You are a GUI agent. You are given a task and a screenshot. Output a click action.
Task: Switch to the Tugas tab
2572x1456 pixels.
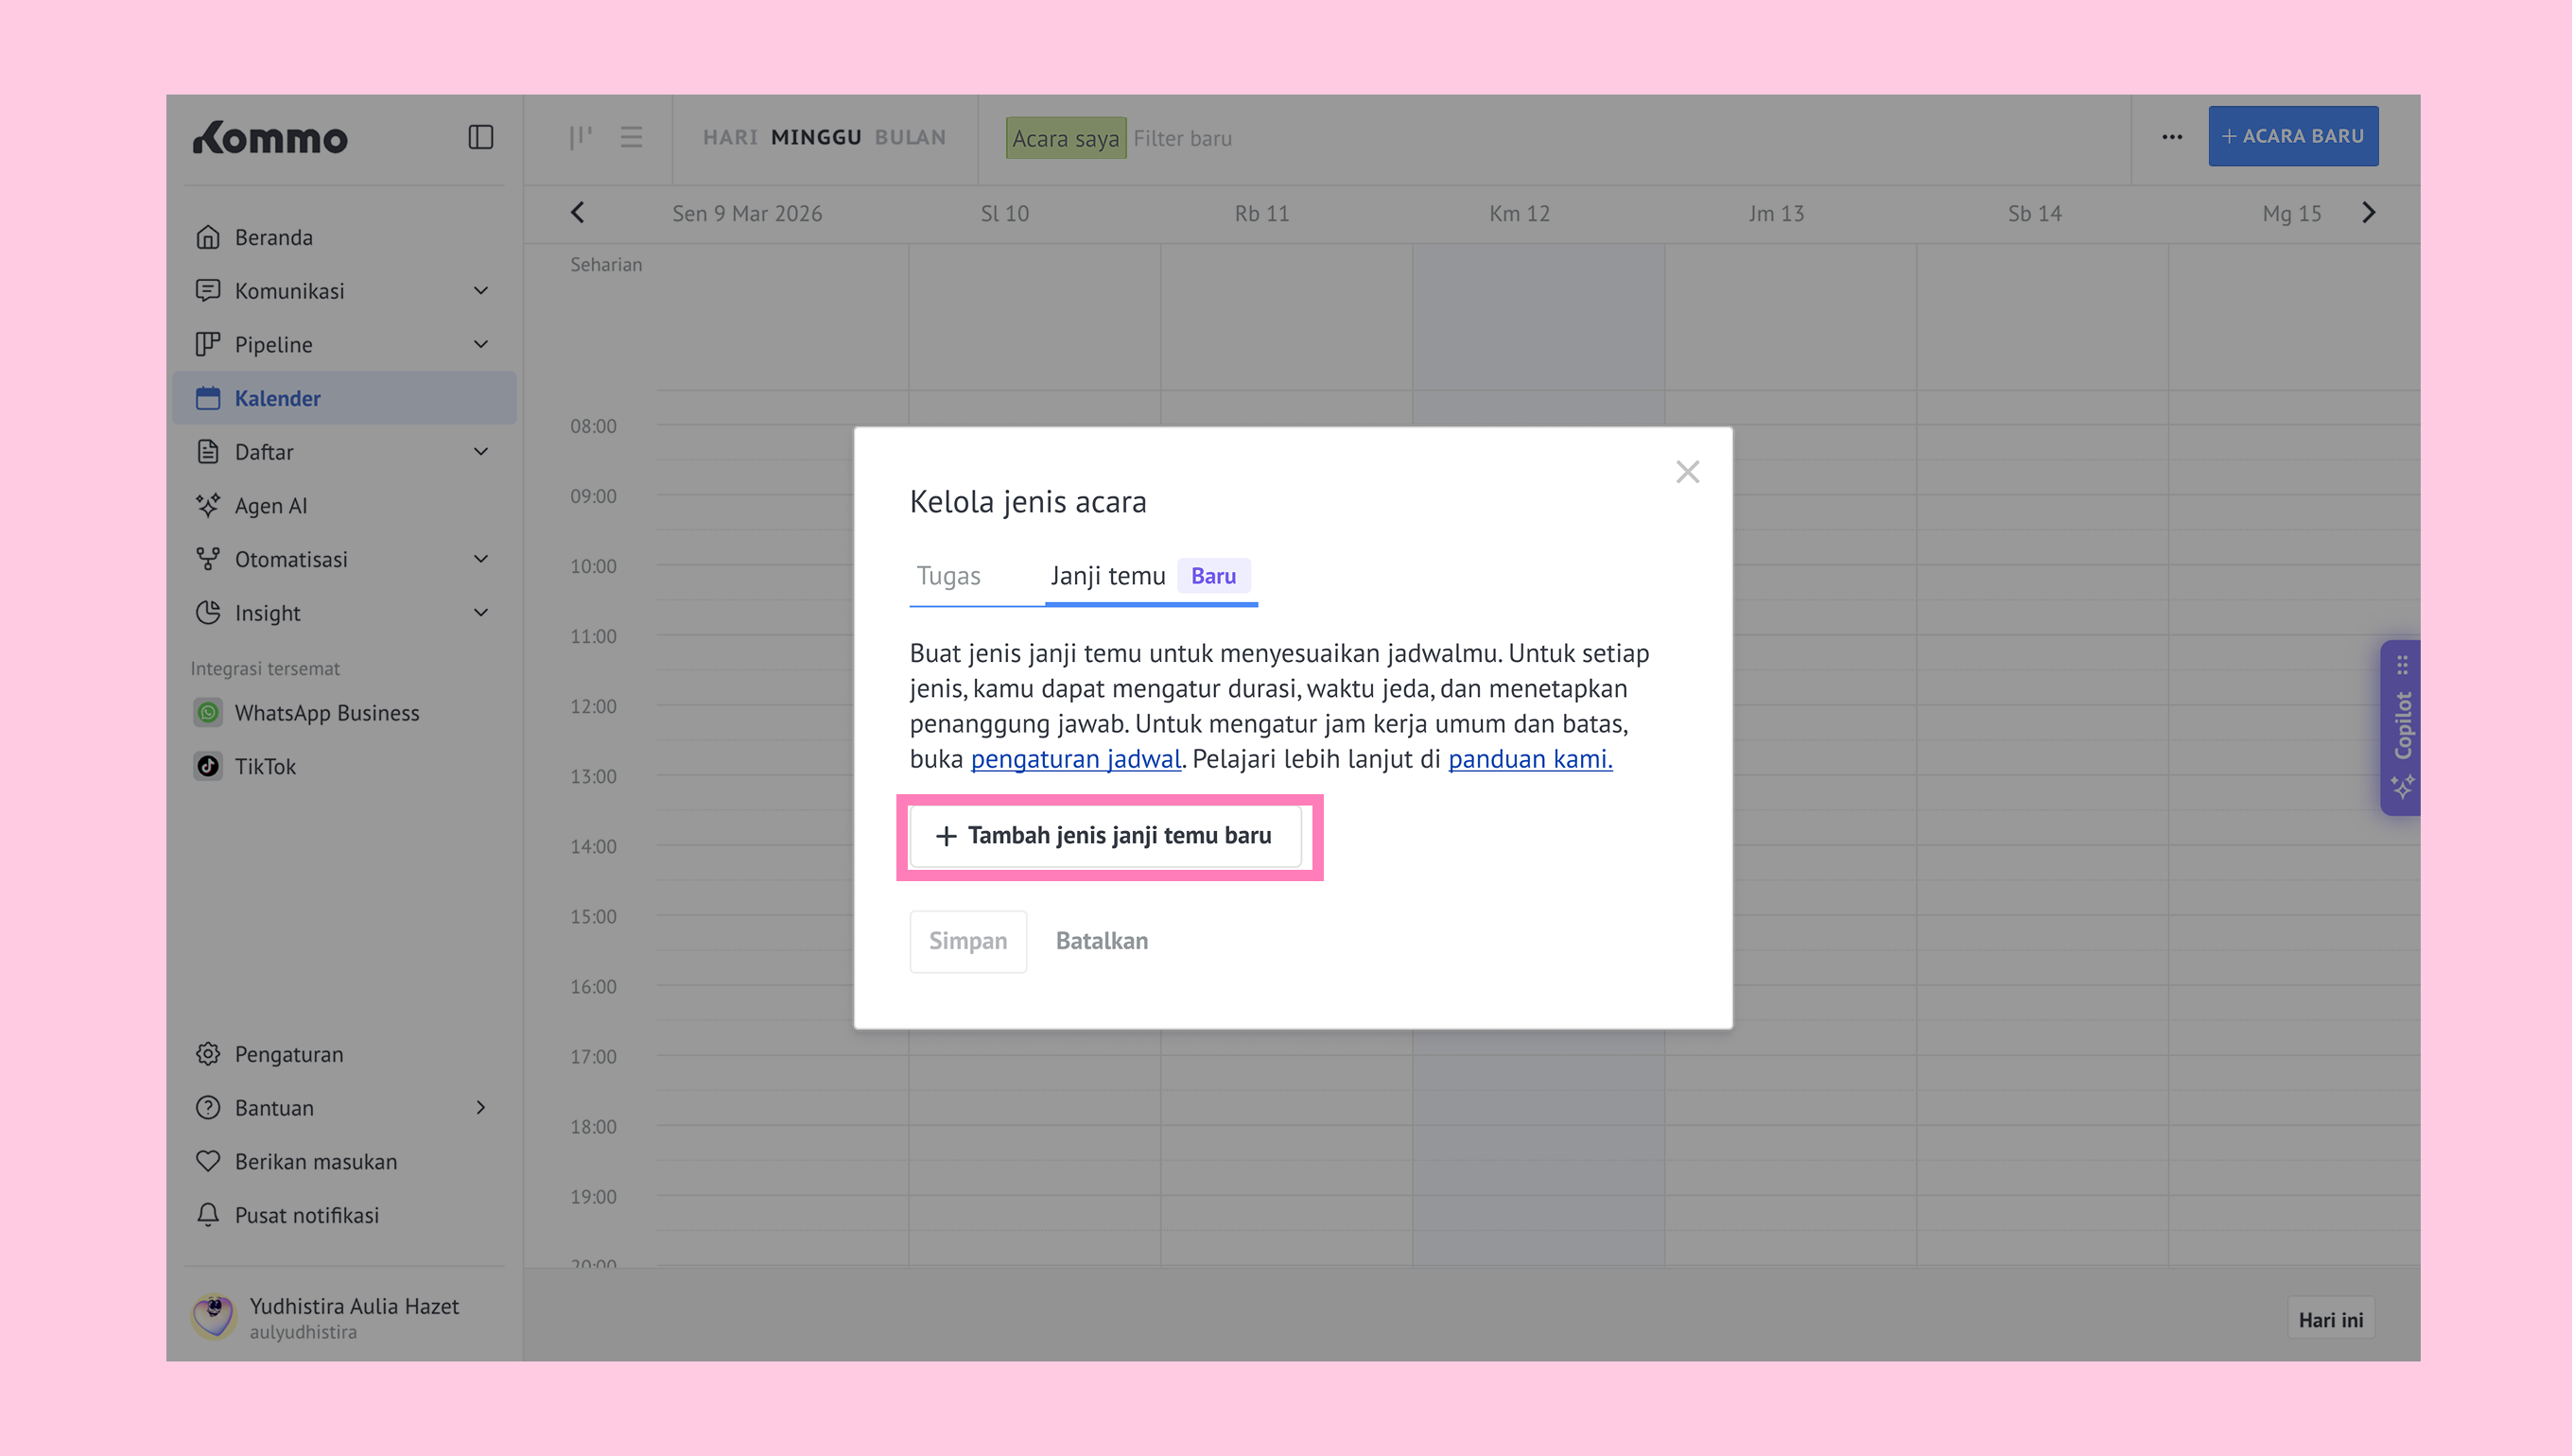point(948,576)
